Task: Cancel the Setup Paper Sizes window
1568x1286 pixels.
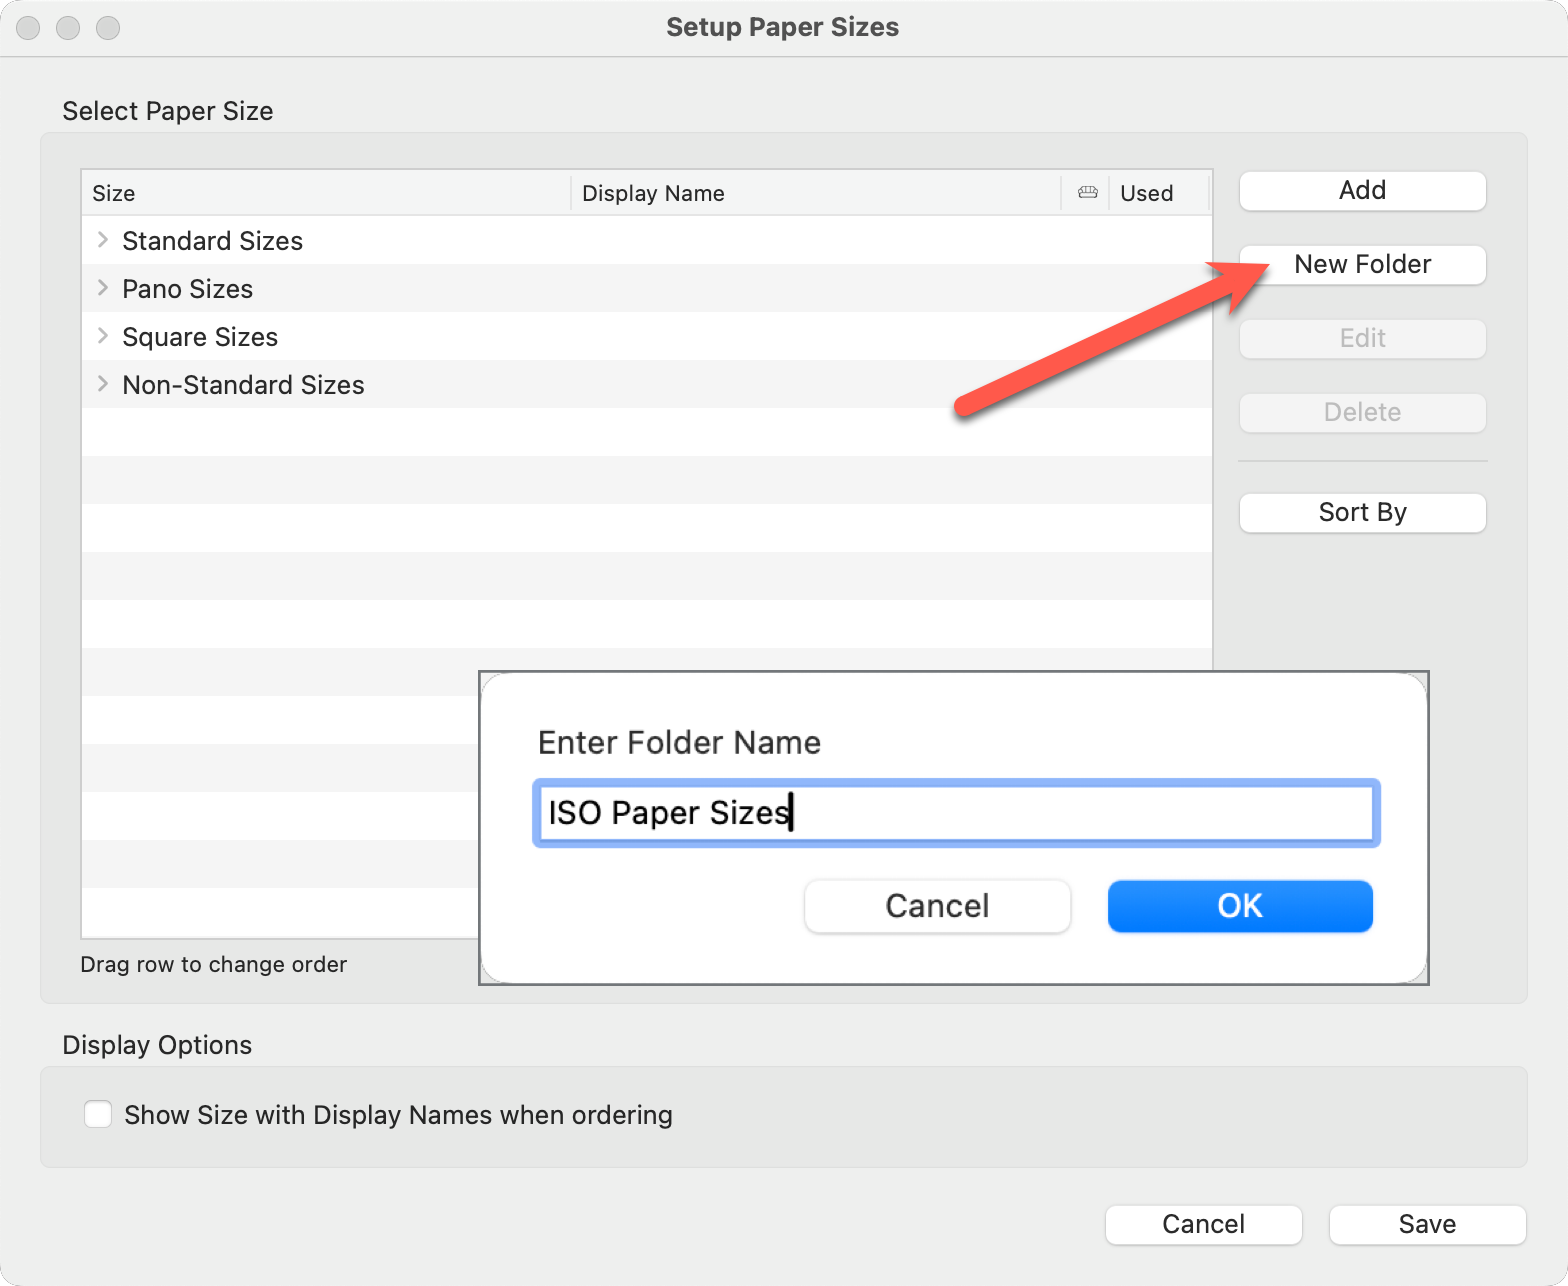Action: point(1203,1225)
